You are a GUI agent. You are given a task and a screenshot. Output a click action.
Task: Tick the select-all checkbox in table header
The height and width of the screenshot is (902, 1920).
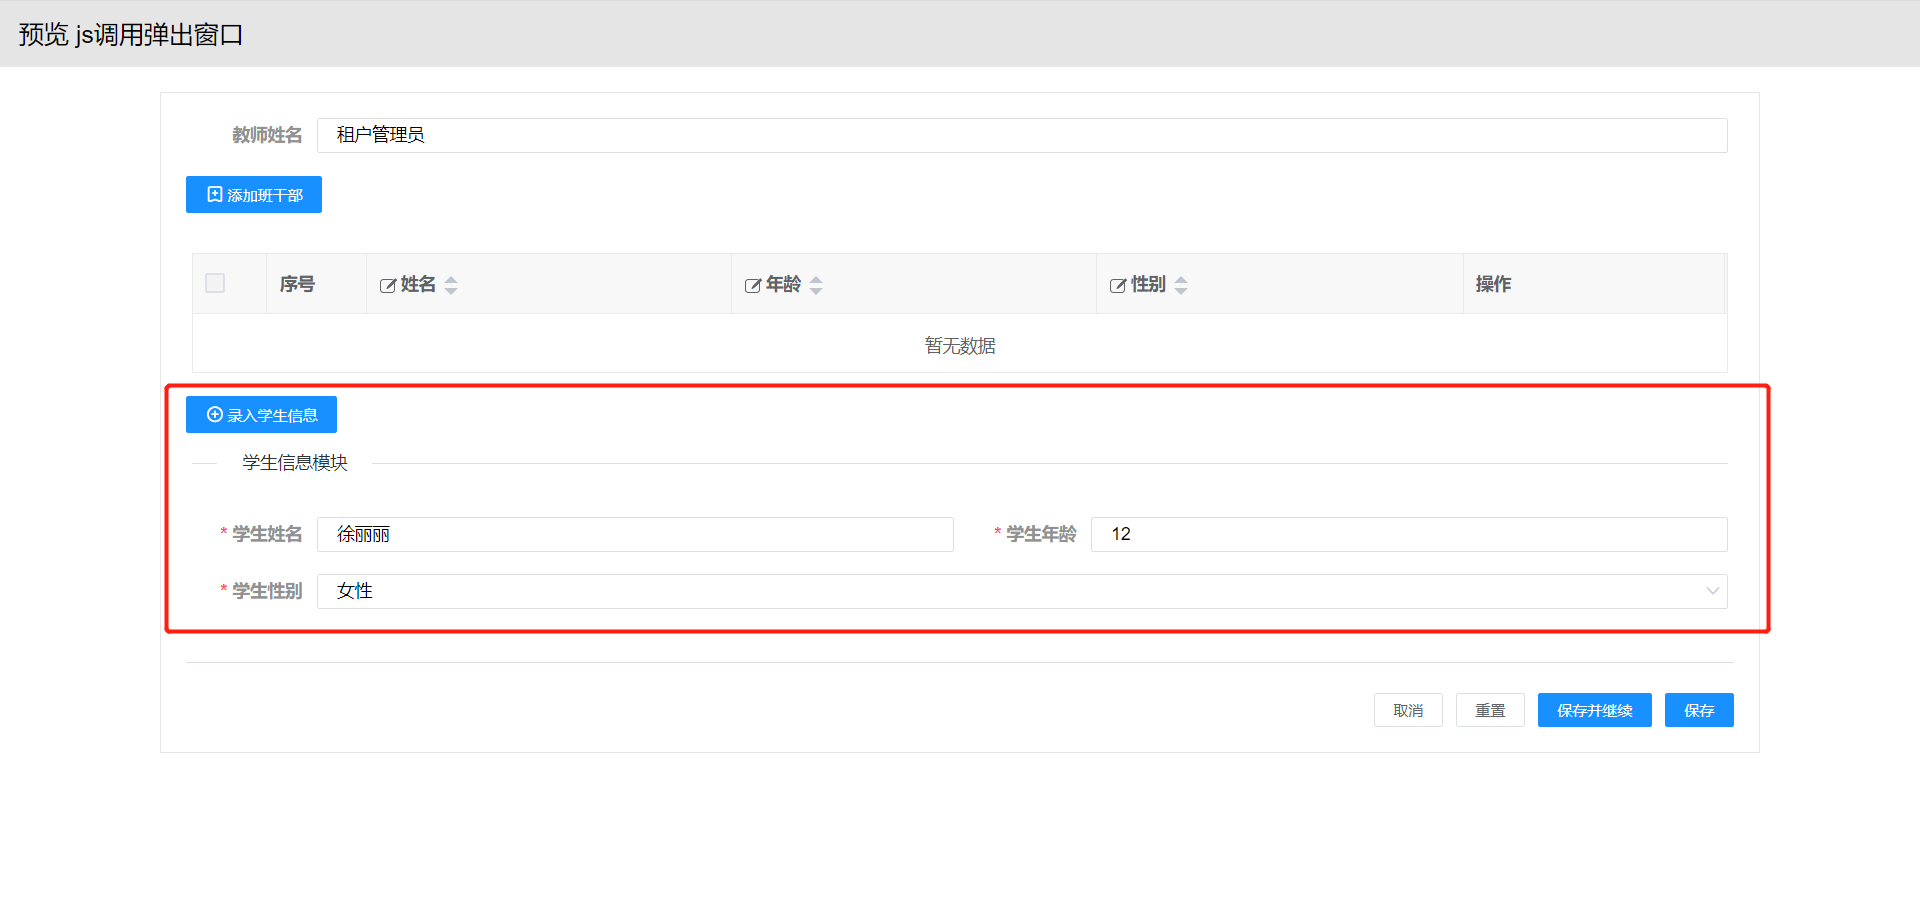[215, 283]
